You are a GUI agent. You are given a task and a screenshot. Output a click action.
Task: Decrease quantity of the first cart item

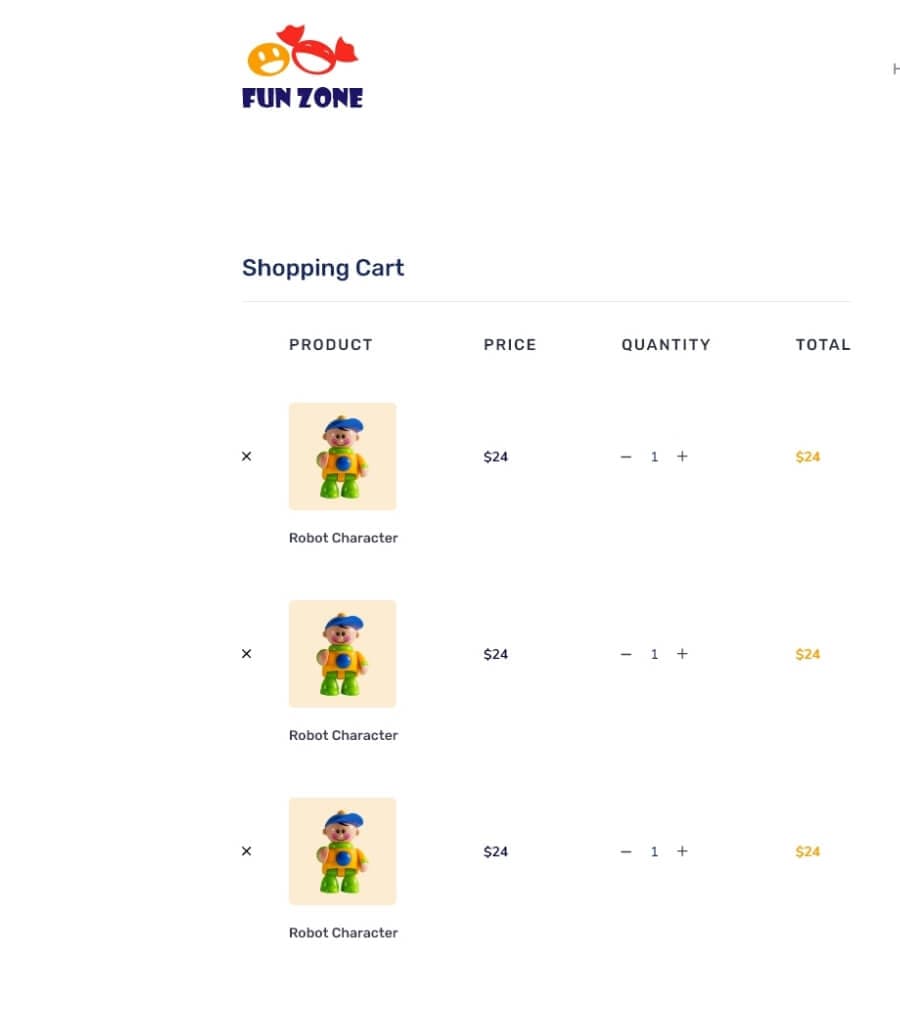click(x=626, y=456)
